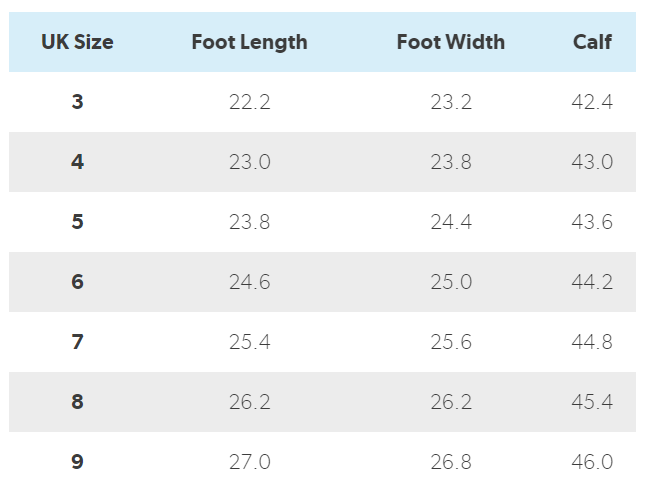
Task: Click the Calf column header
Action: 592,42
